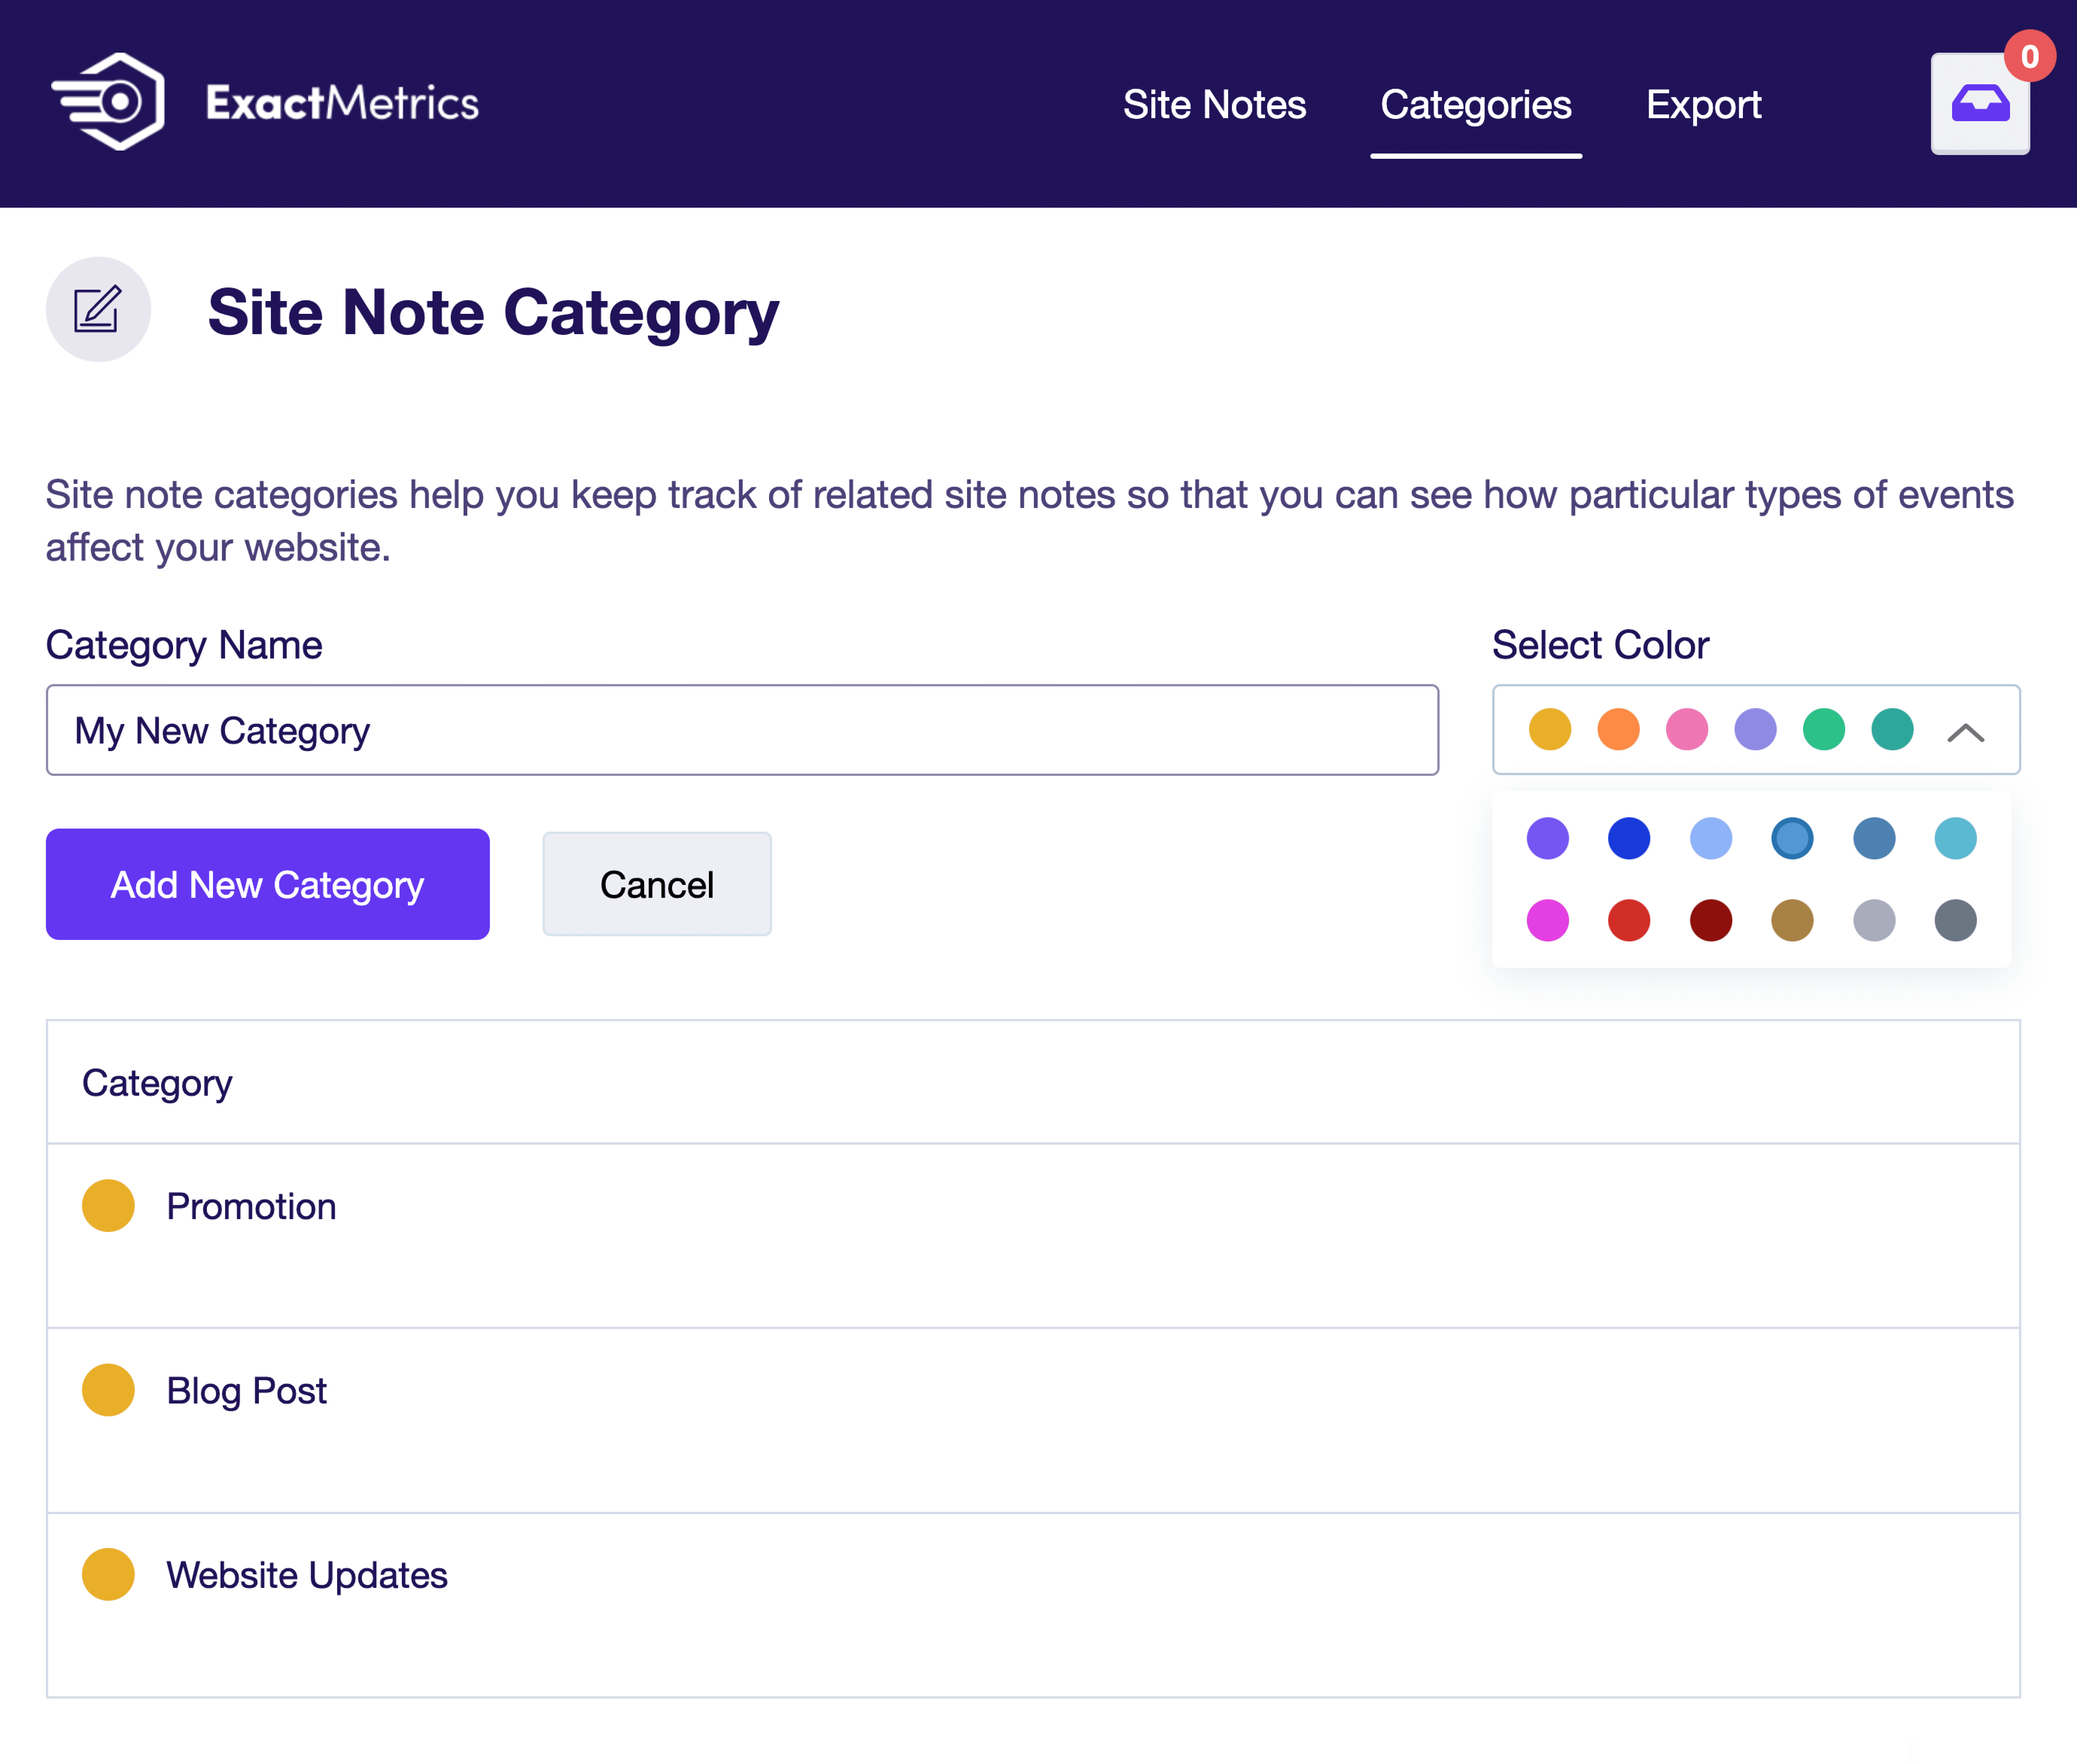This screenshot has height=1764, width=2077.
Task: Click the Blog Post category row text
Action: coord(246,1391)
